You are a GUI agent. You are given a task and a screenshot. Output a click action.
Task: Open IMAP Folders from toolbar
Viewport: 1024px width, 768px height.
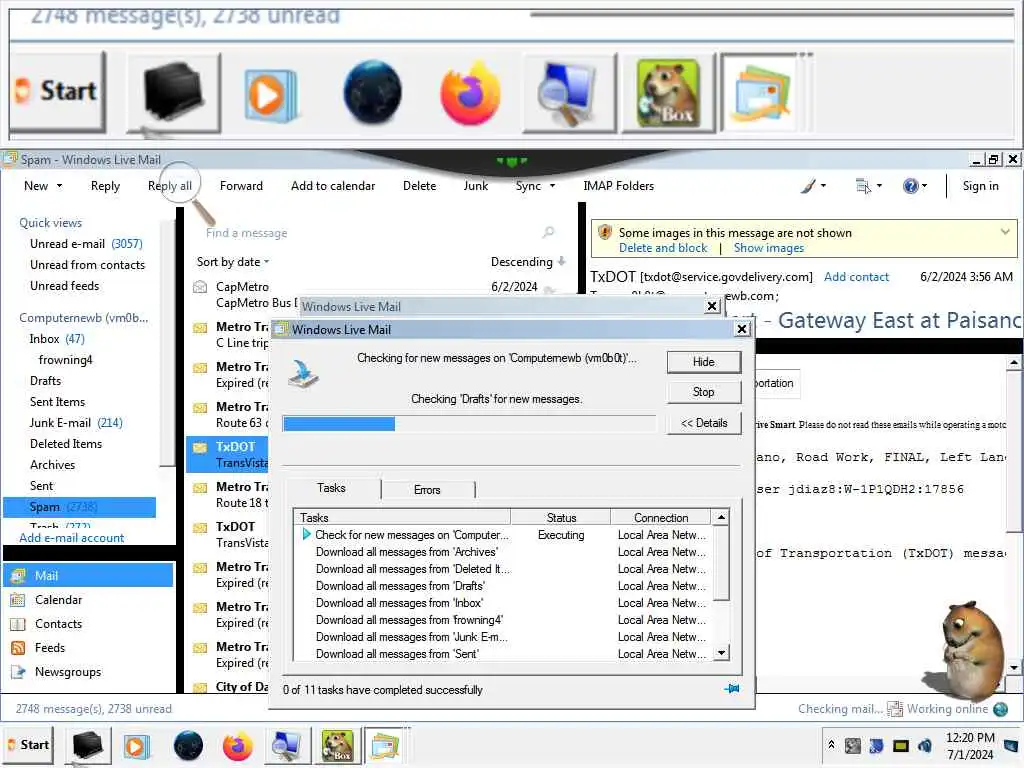pos(618,186)
